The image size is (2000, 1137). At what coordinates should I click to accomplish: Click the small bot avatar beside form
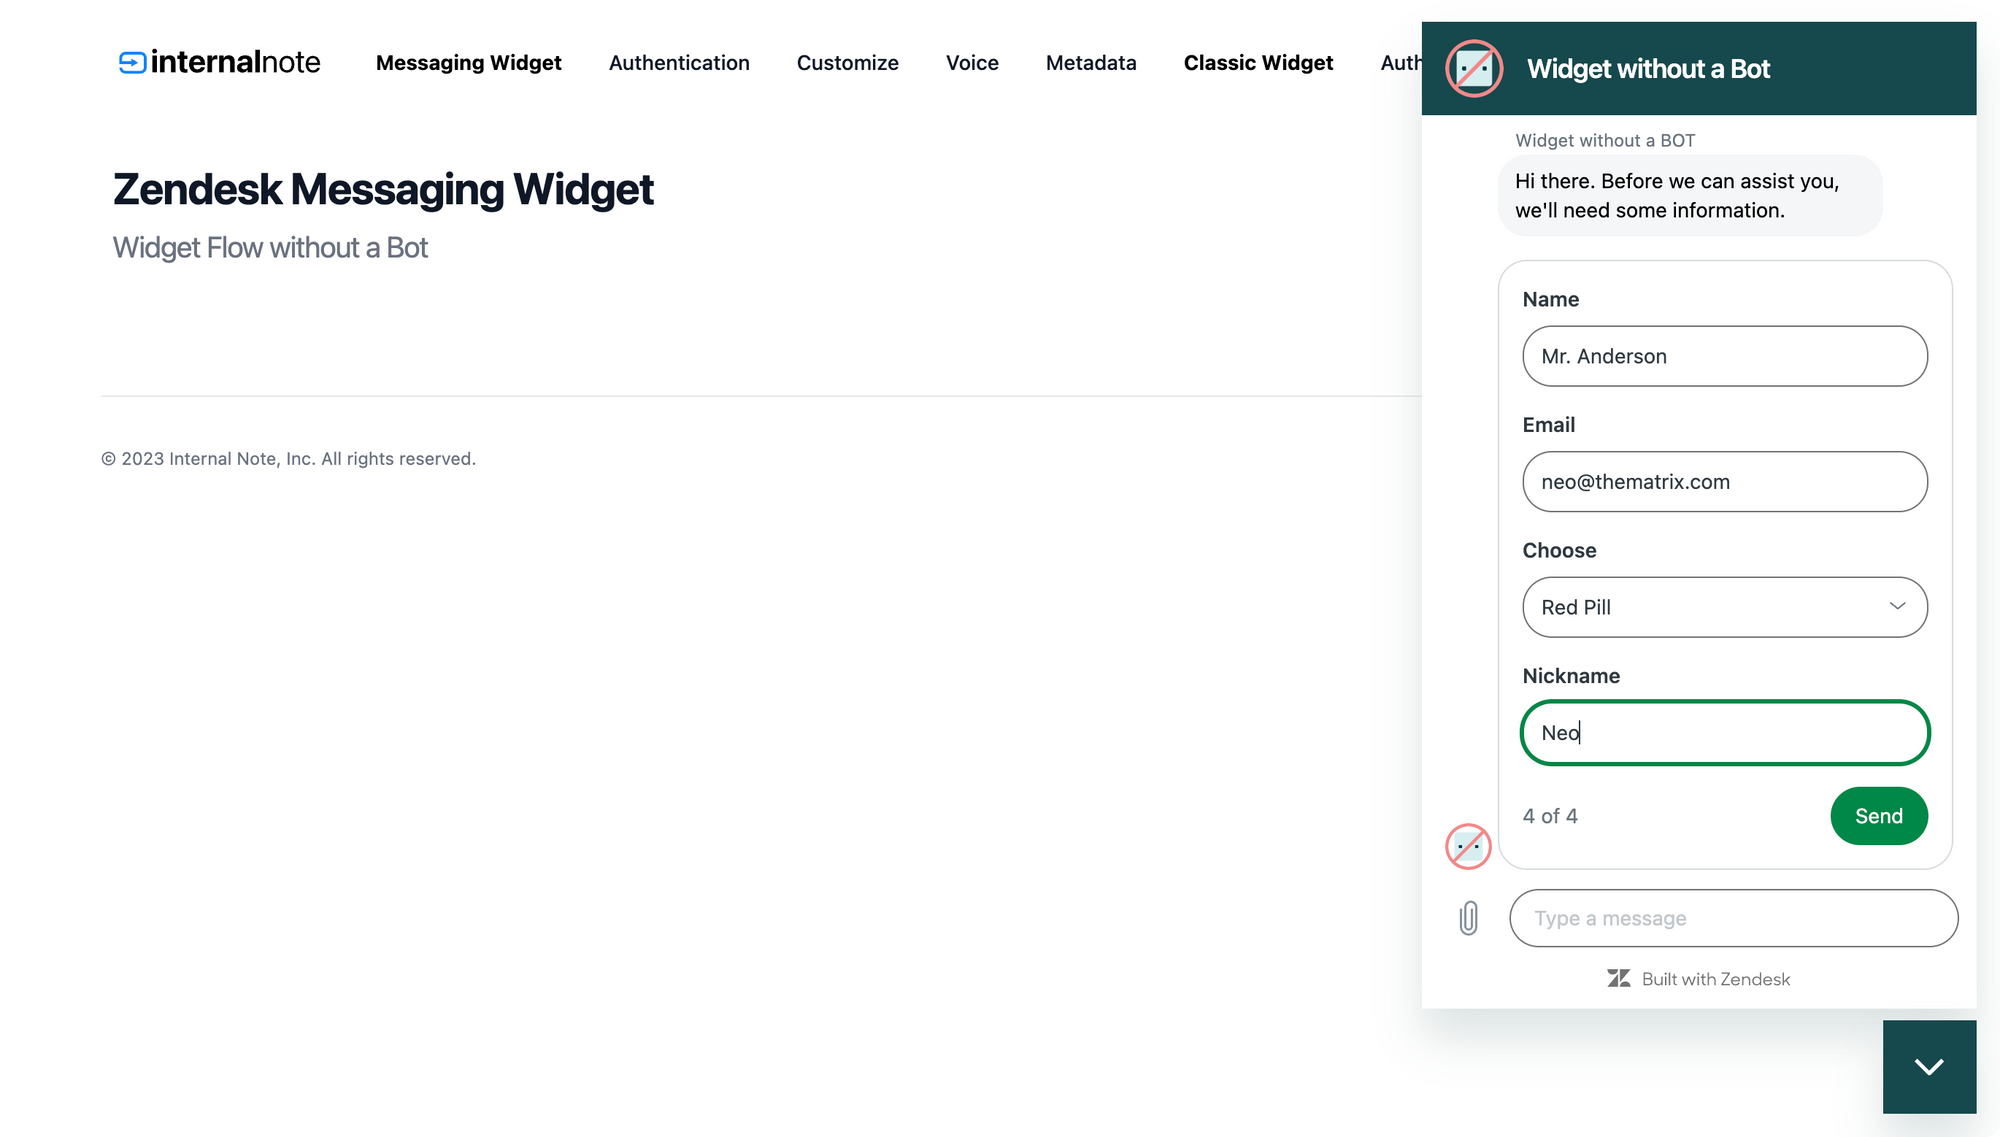pyautogui.click(x=1468, y=846)
